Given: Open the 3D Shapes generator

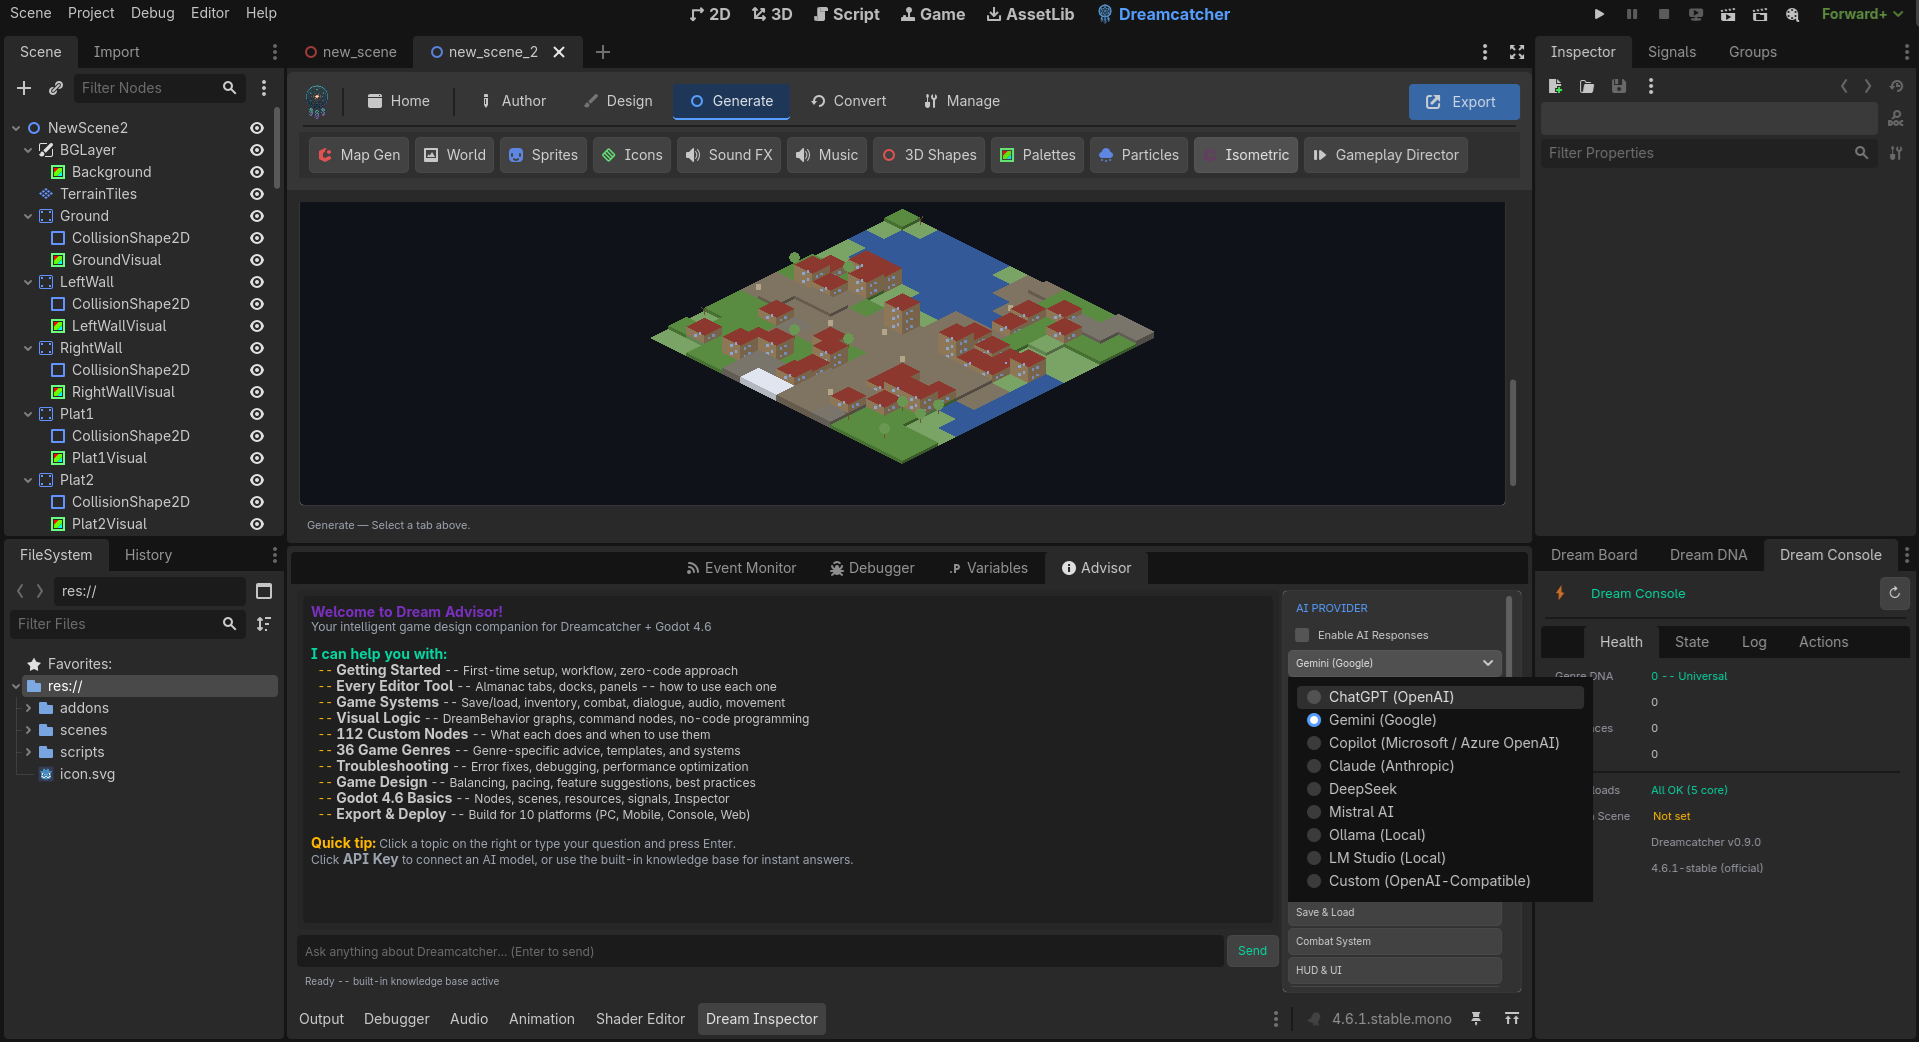Looking at the screenshot, I should [929, 155].
